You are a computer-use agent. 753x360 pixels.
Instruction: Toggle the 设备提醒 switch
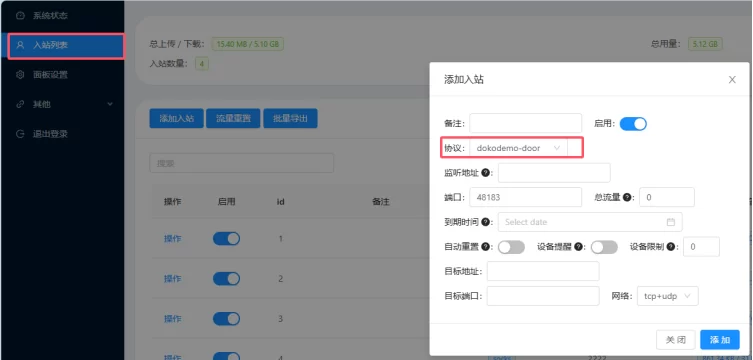pos(604,247)
